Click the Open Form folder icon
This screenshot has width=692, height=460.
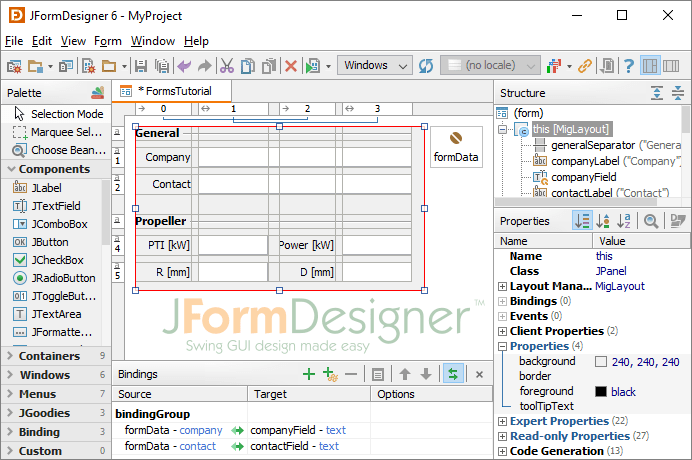click(109, 66)
